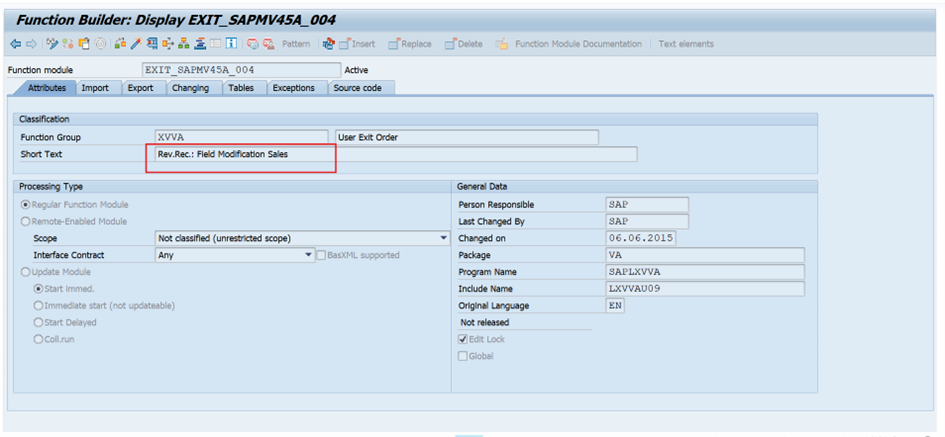Click the Original Language field EN
The width and height of the screenshot is (945, 437).
(615, 306)
